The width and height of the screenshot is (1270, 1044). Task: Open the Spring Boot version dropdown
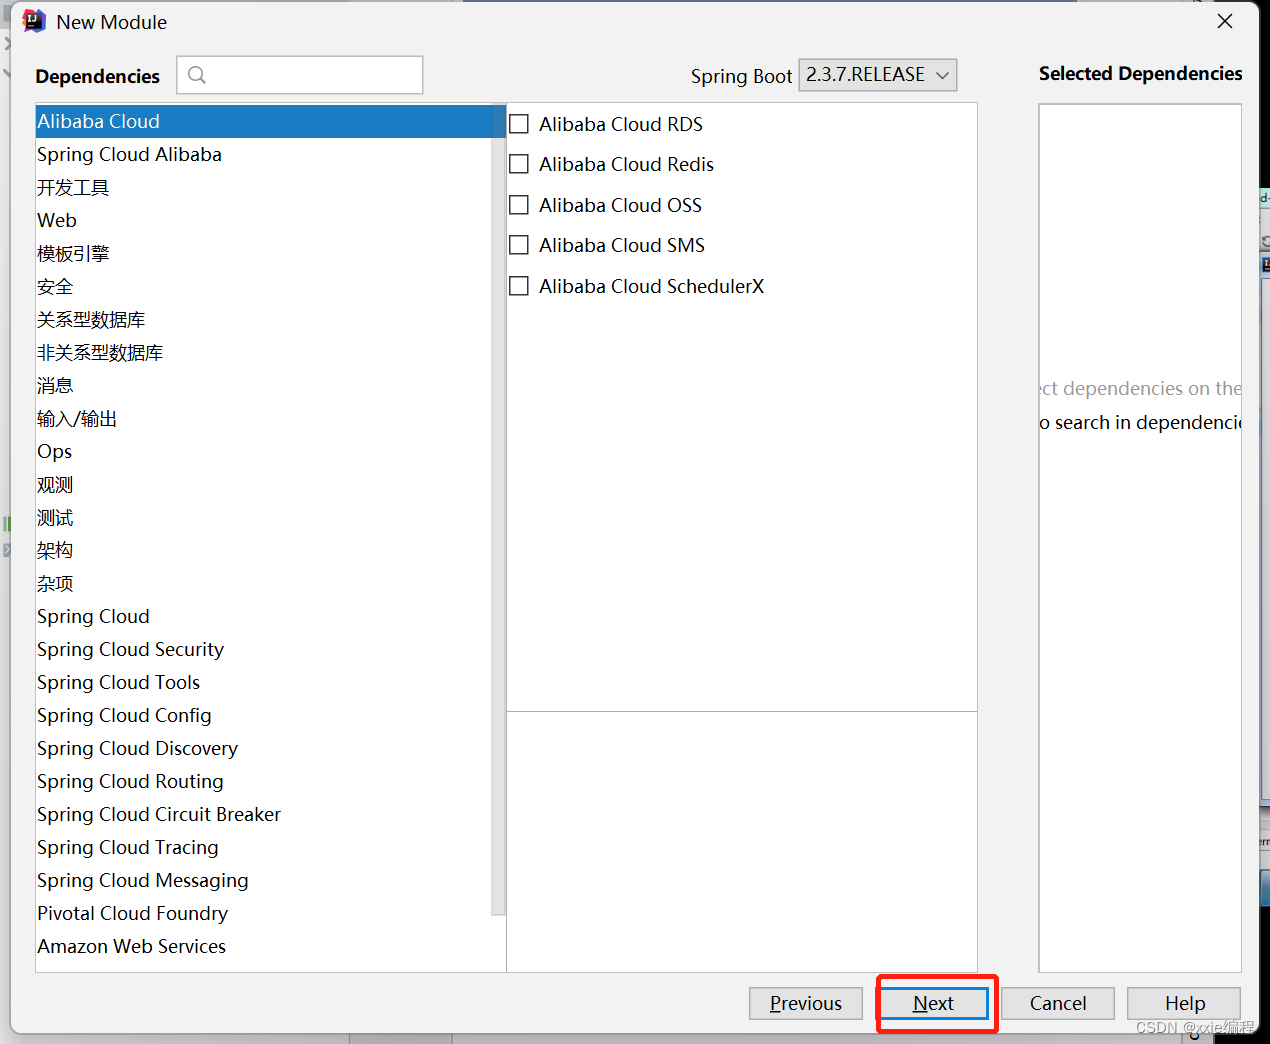coord(877,75)
